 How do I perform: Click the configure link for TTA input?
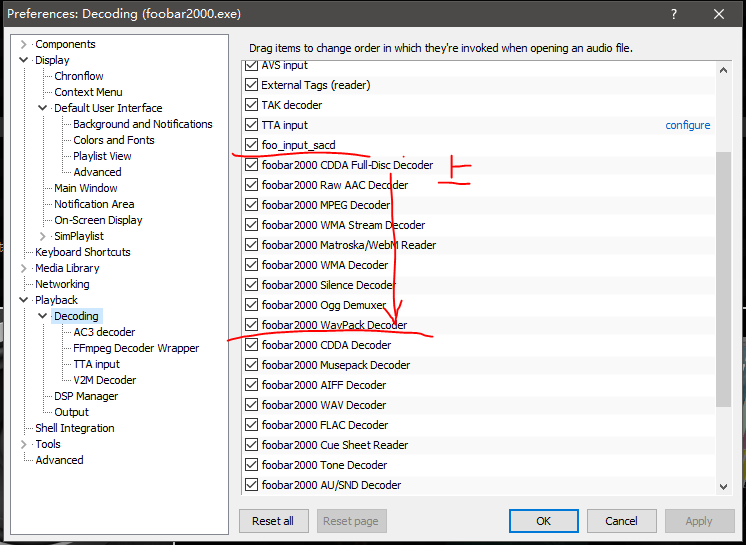[x=688, y=125]
